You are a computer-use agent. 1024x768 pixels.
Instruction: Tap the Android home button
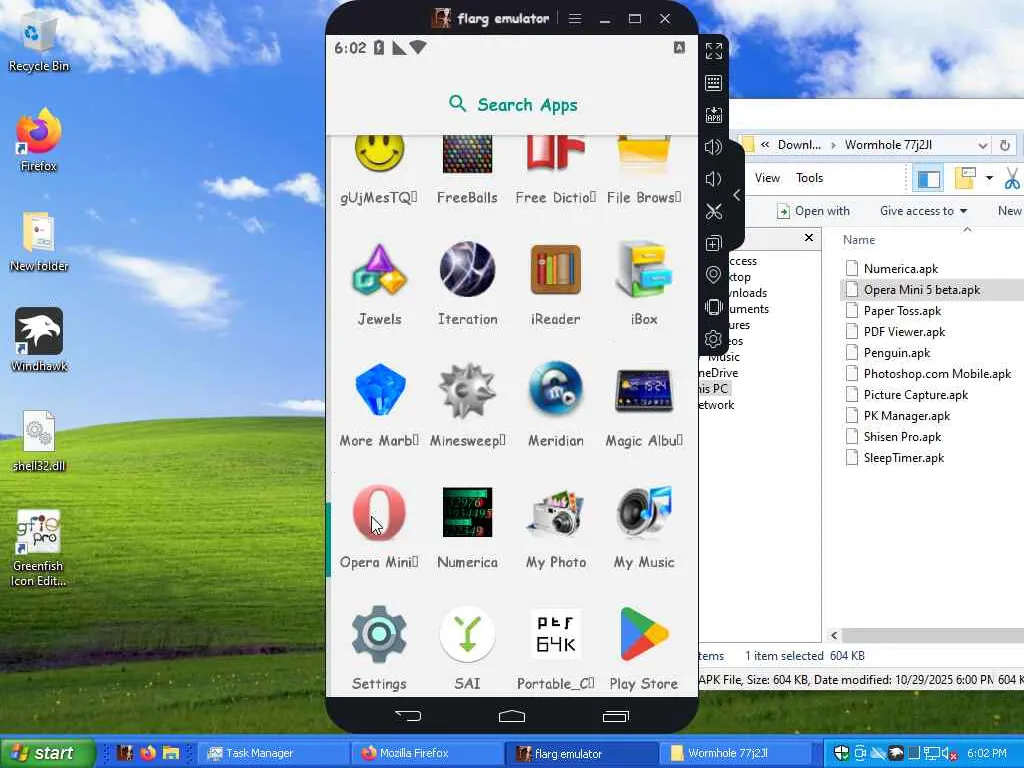click(512, 716)
